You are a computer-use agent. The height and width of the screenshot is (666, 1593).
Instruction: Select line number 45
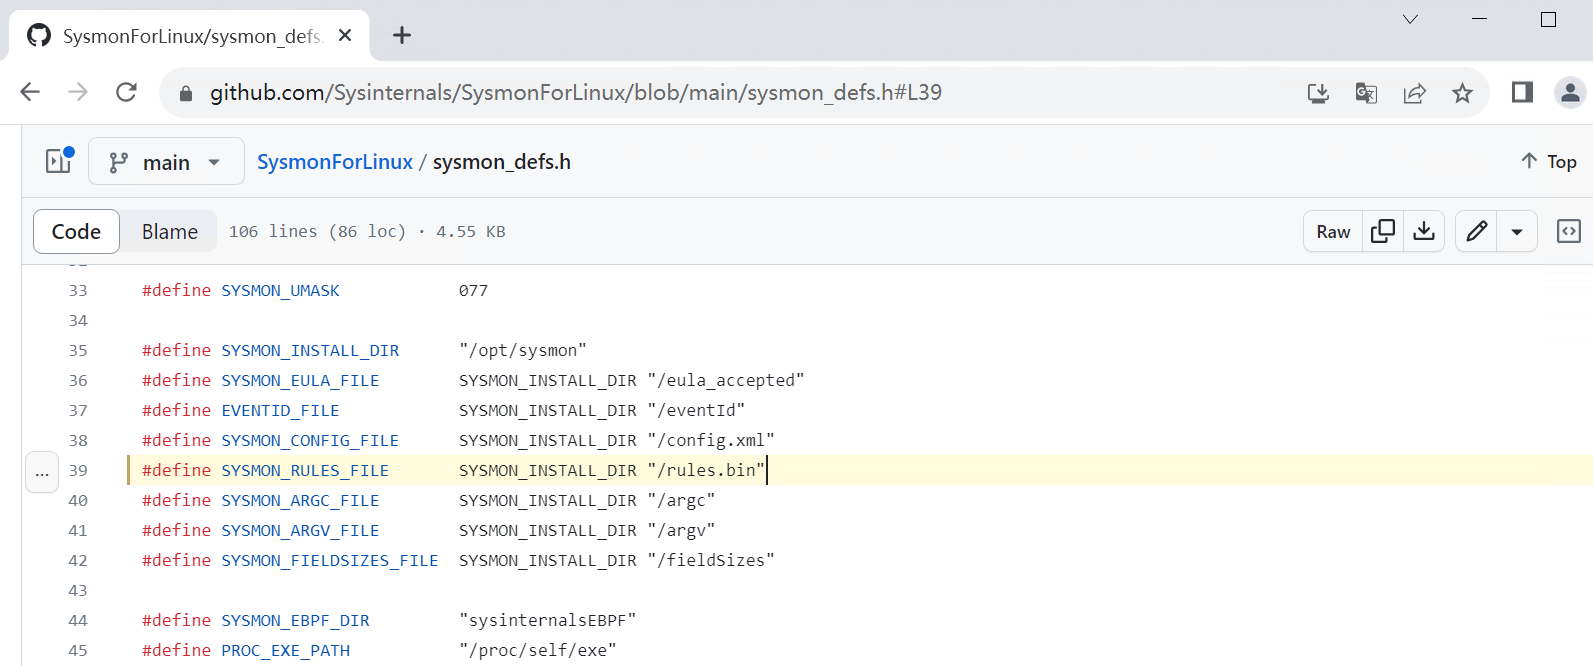point(78,651)
